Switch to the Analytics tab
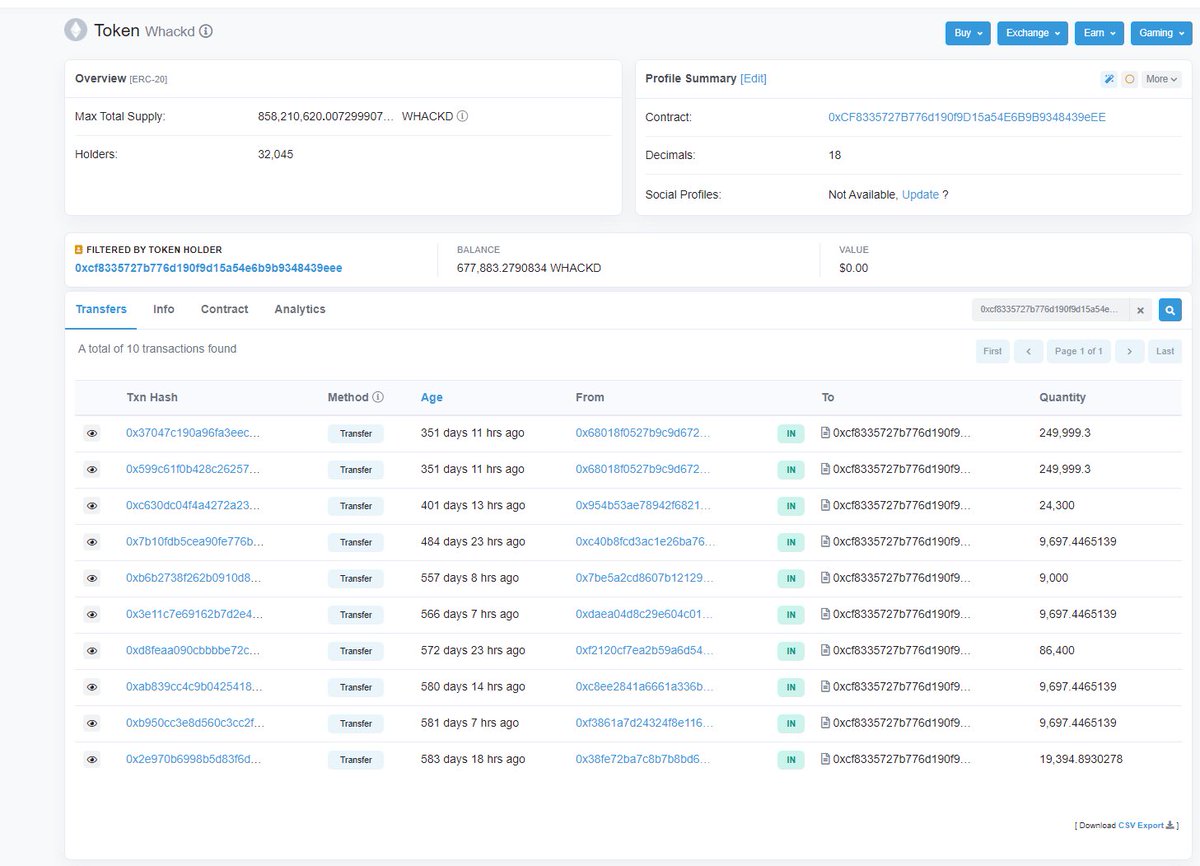The image size is (1200, 866). [300, 309]
